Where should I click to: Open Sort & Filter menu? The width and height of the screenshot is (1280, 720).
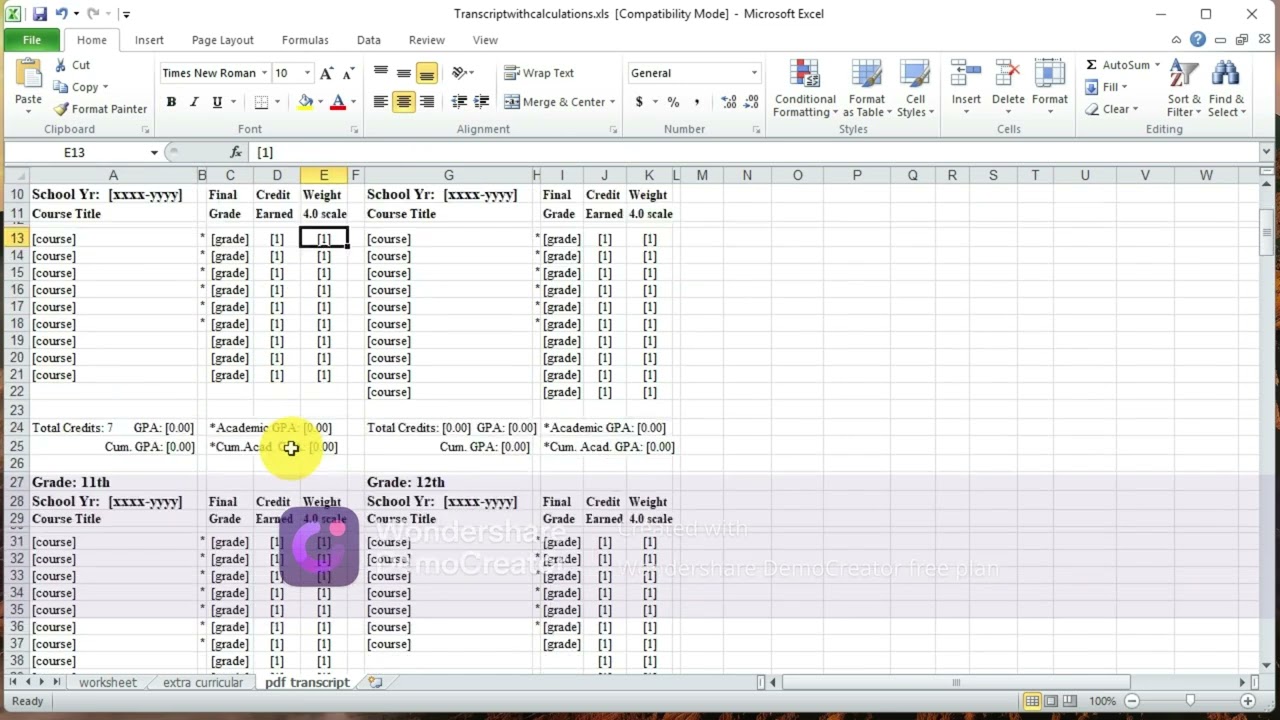(1184, 88)
